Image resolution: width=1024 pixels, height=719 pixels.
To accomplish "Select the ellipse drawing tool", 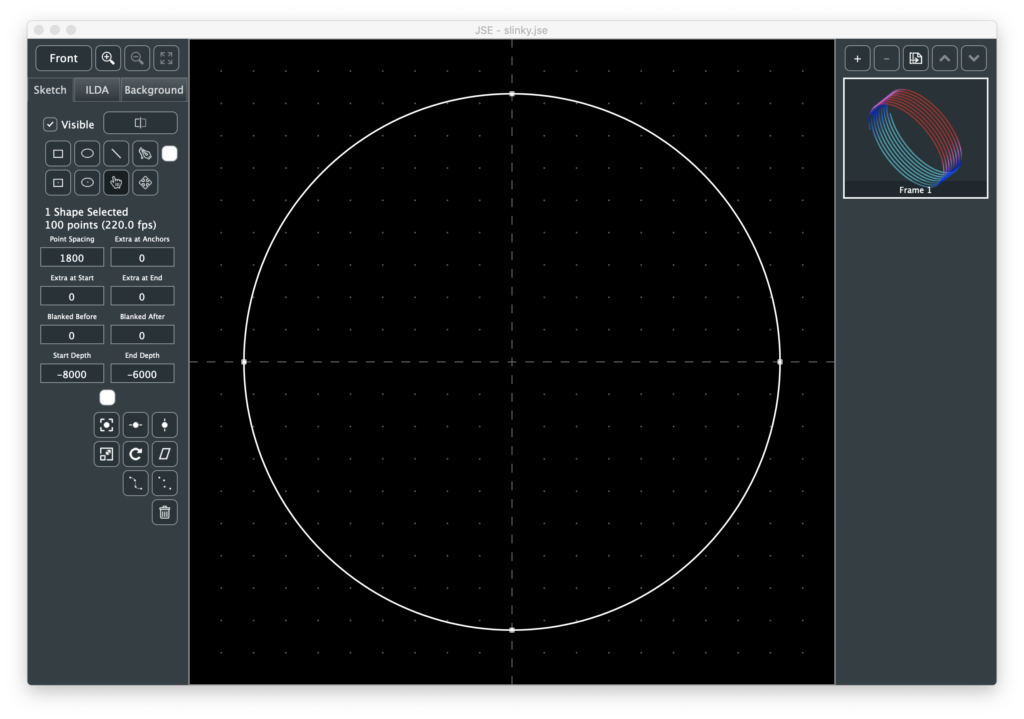I will pos(87,154).
